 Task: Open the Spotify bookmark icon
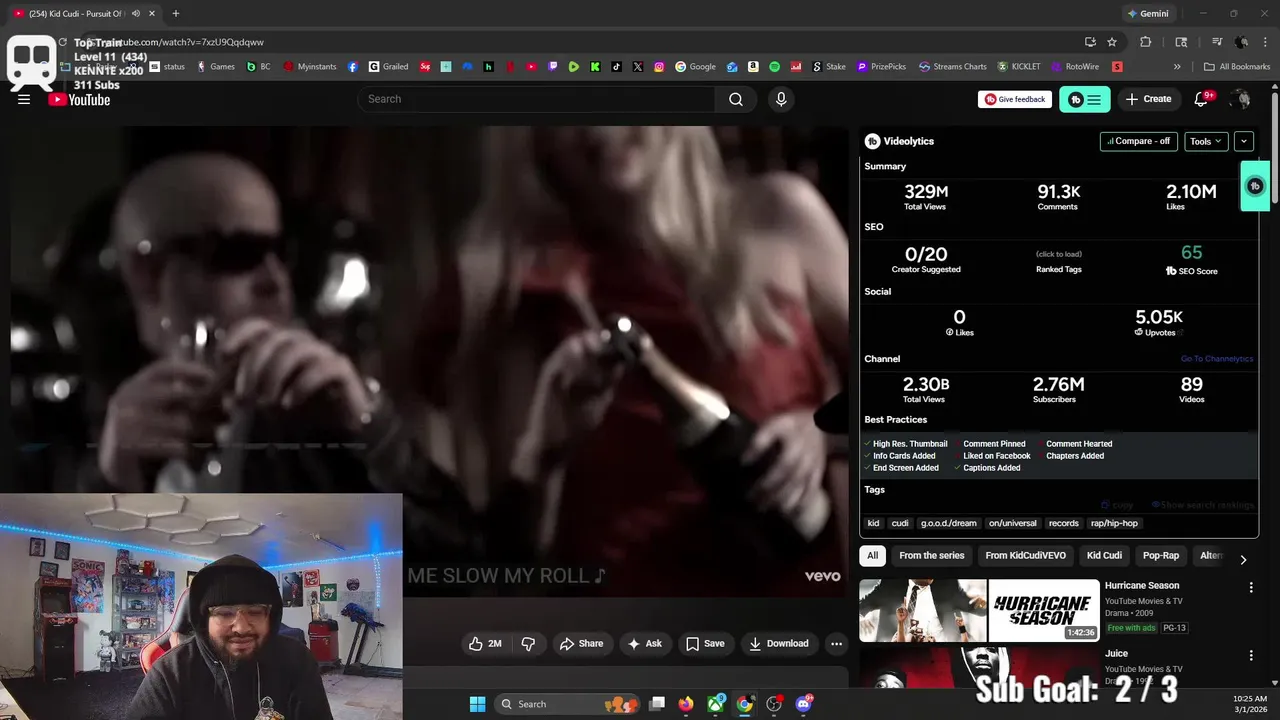tap(775, 67)
